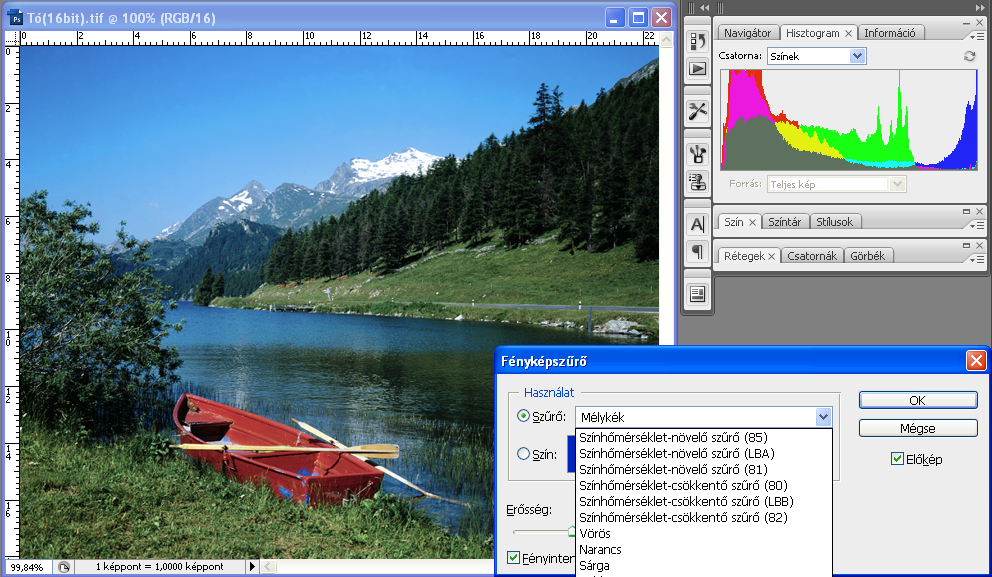Click the document's vertical scrollbar up arrow
Image resolution: width=992 pixels, height=577 pixels.
point(666,39)
